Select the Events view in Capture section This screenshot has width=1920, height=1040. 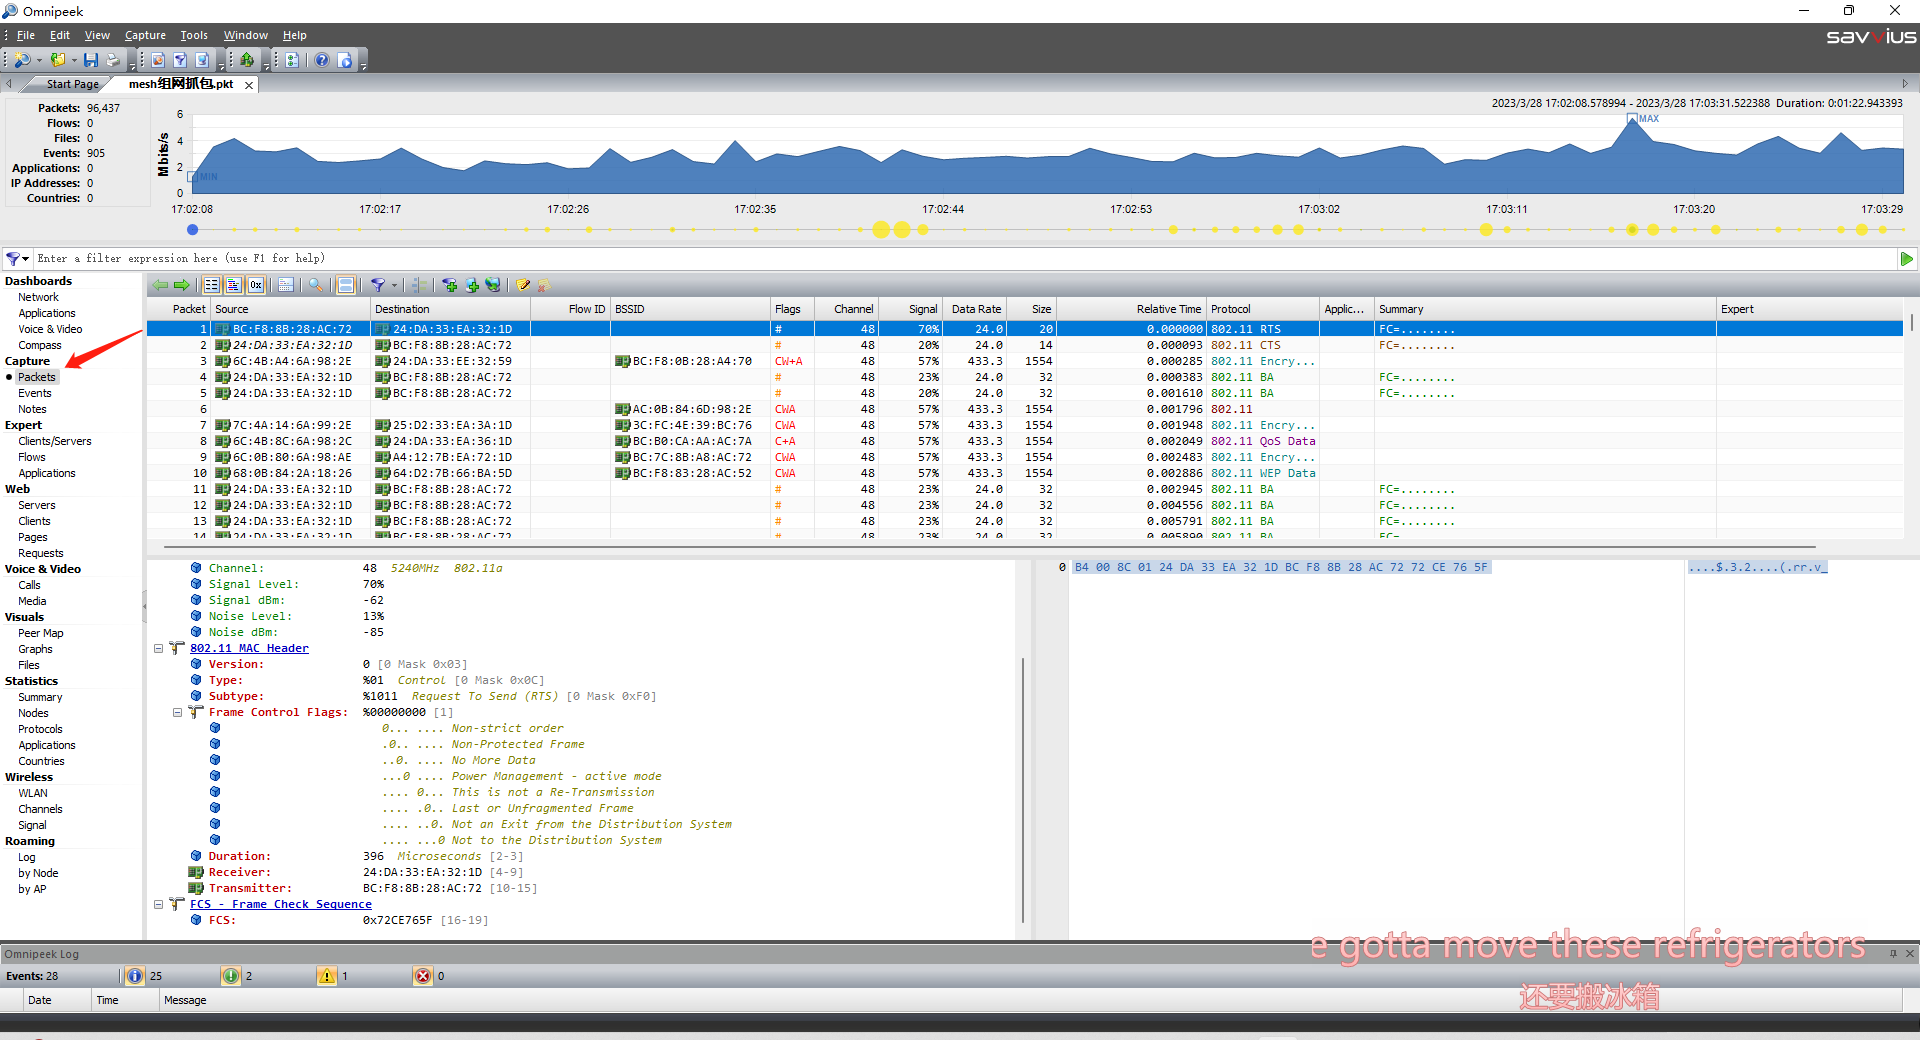(x=35, y=393)
